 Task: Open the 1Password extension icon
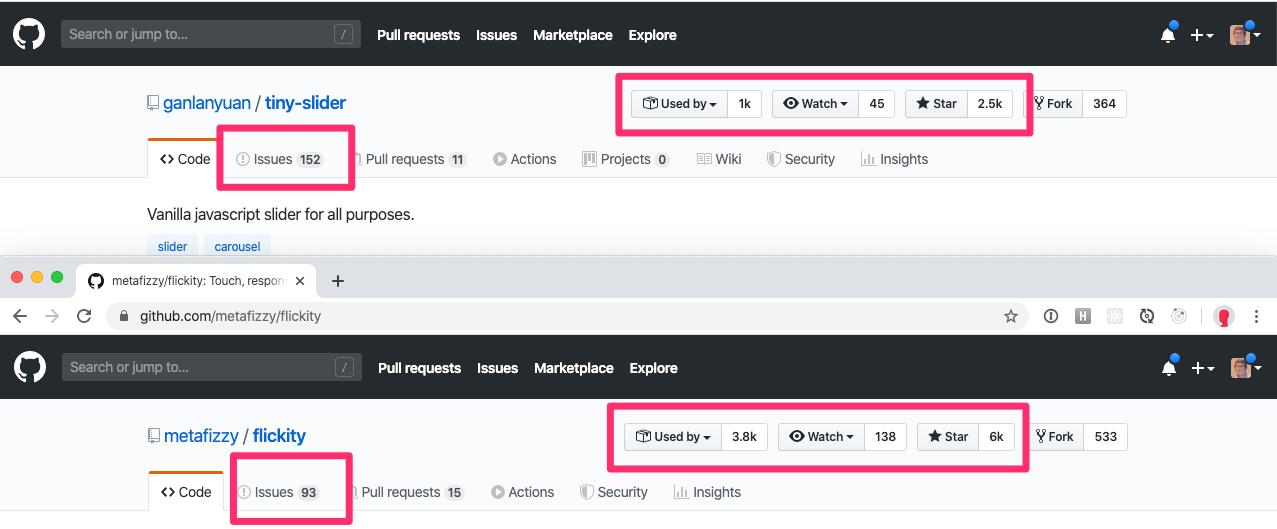[x=1051, y=316]
